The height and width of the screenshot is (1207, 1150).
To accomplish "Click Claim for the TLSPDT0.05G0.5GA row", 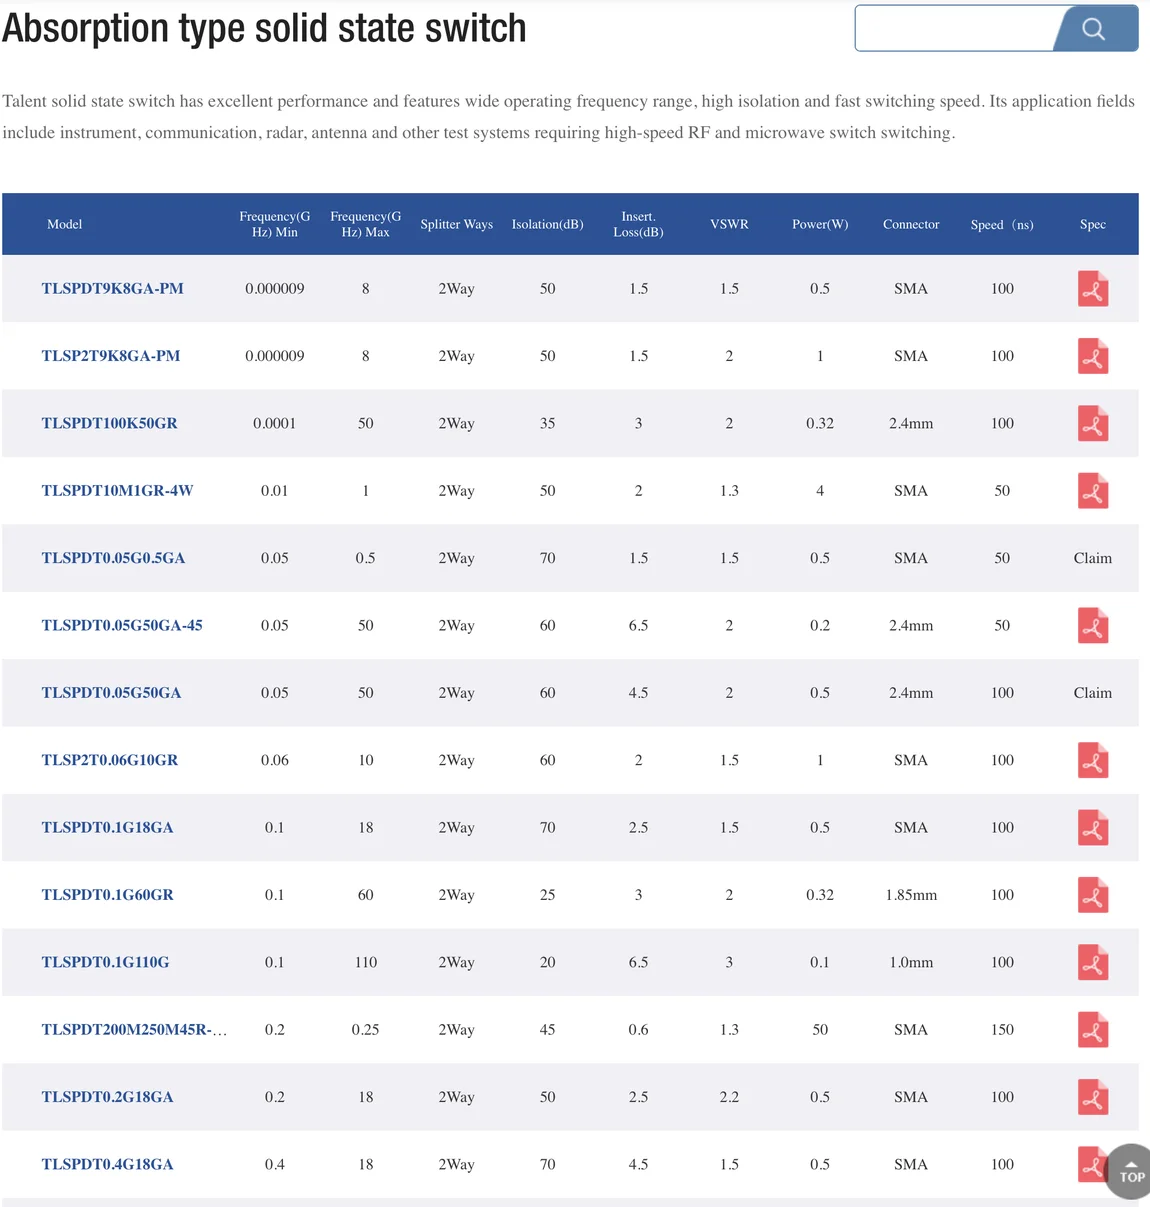I will [1092, 558].
